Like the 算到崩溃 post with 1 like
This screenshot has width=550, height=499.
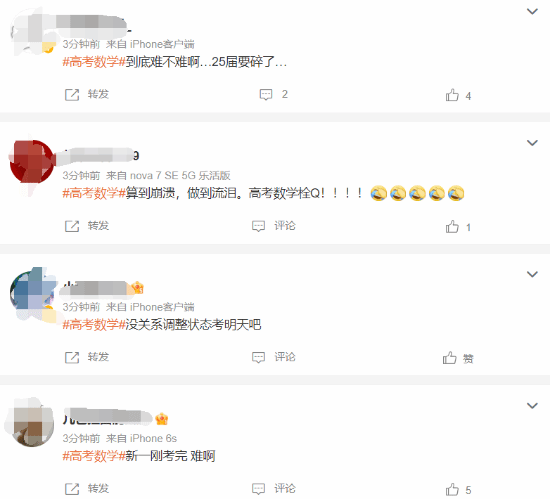click(x=452, y=227)
